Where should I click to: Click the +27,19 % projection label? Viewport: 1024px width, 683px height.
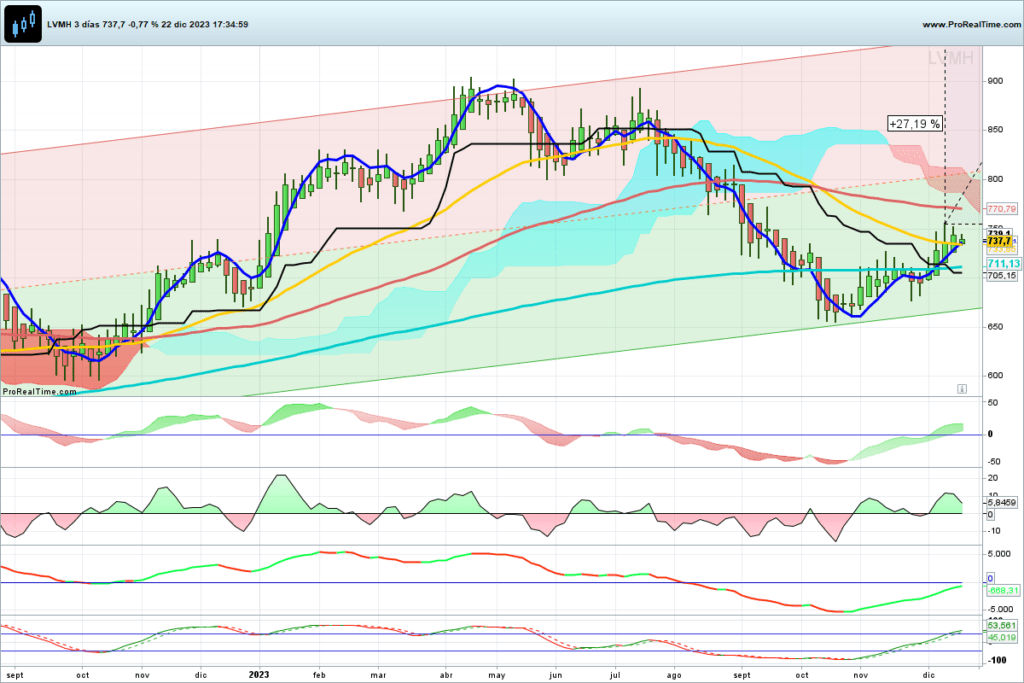click(915, 123)
